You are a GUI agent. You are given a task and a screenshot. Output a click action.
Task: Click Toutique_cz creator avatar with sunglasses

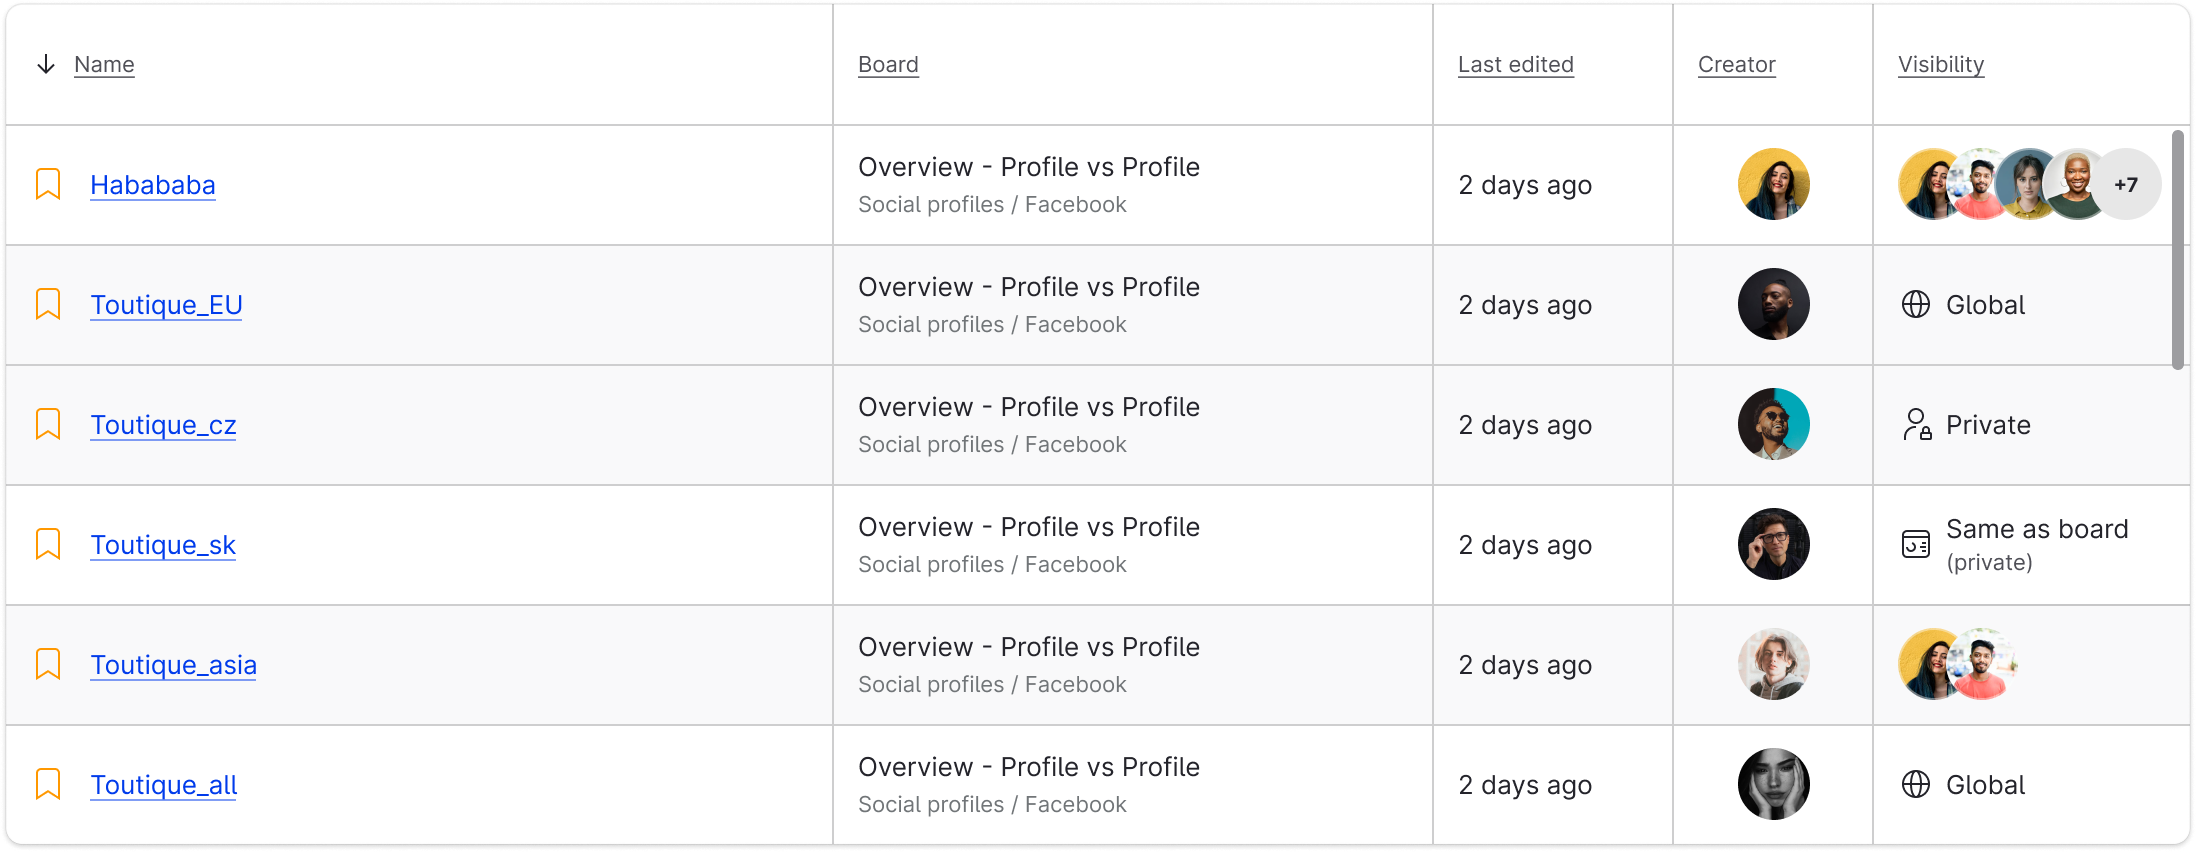(x=1773, y=424)
